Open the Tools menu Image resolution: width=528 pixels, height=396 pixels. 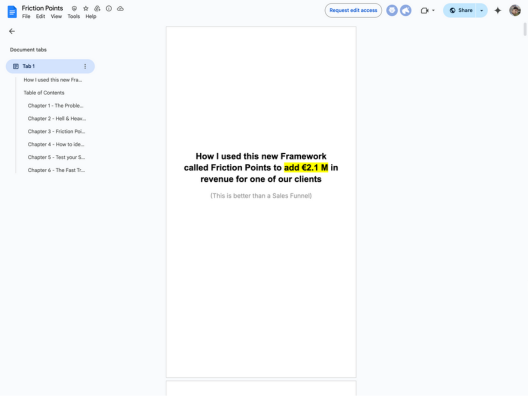[x=73, y=16]
